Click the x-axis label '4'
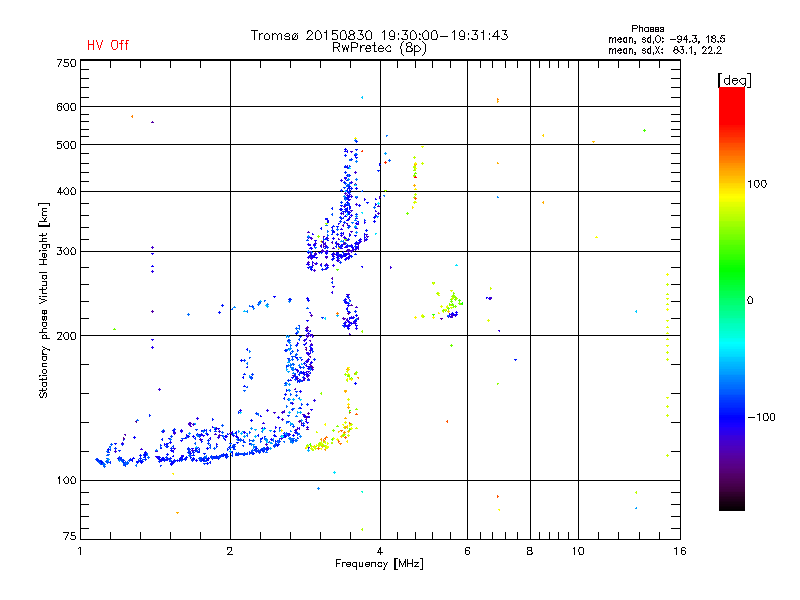This screenshot has width=800, height=600. [380, 551]
